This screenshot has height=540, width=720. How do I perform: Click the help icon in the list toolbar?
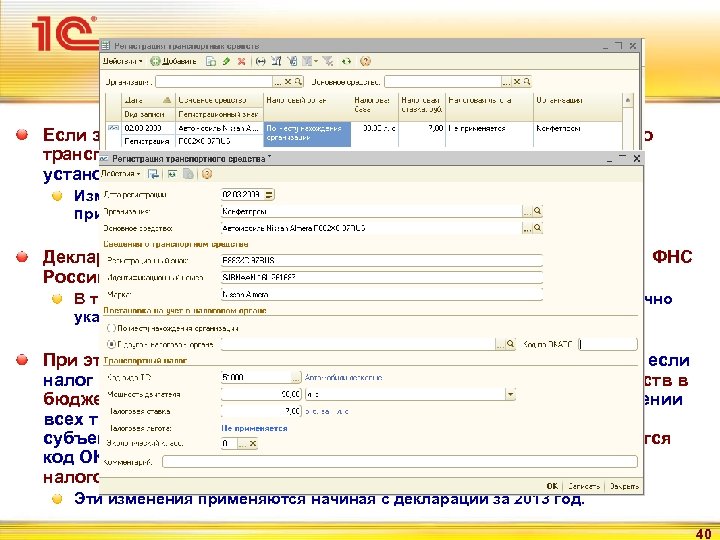click(365, 61)
